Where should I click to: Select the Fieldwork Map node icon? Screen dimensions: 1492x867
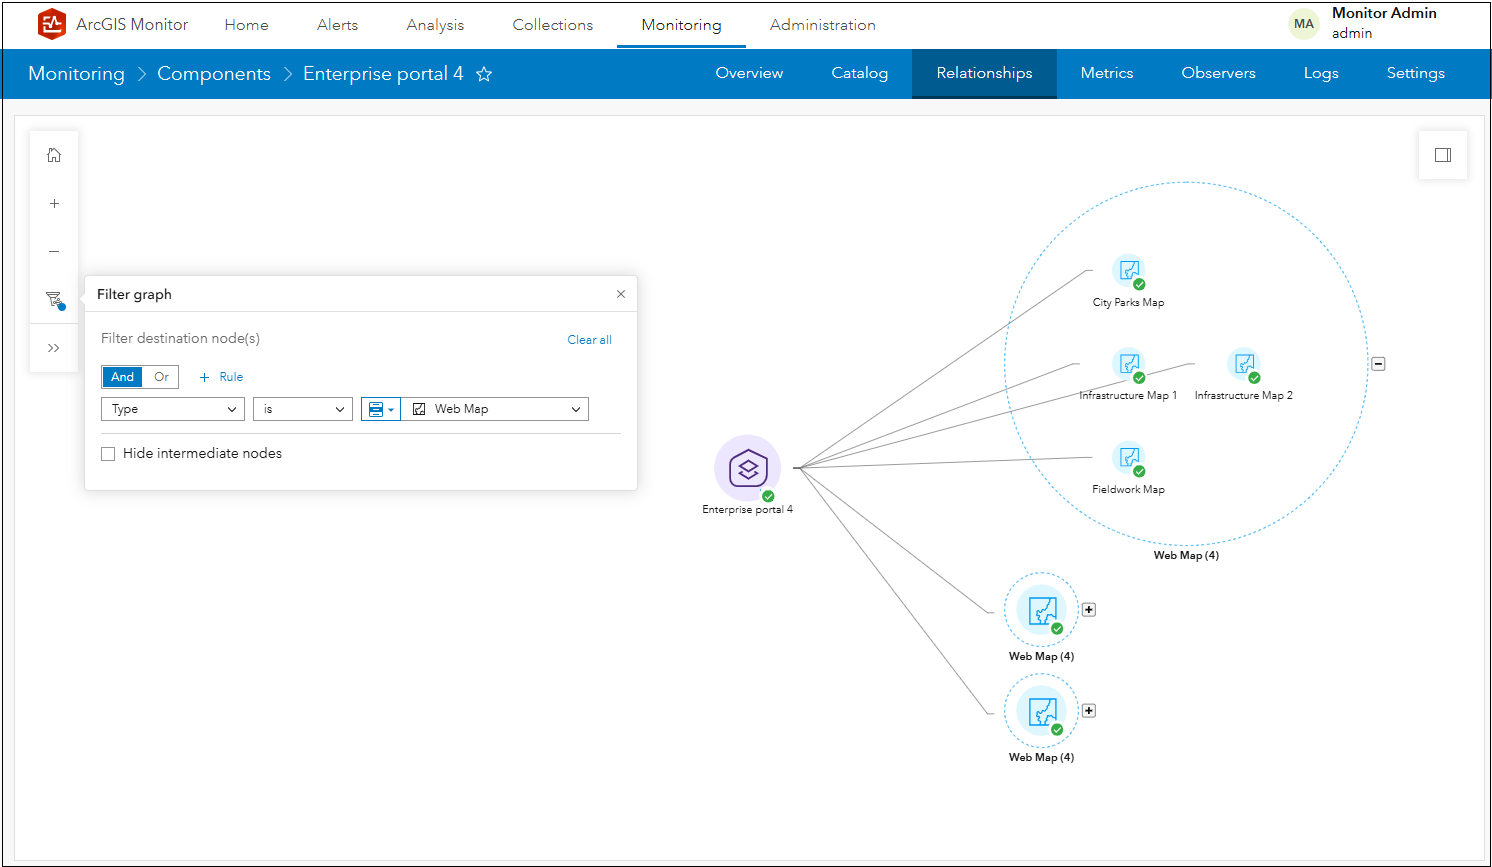(1129, 458)
